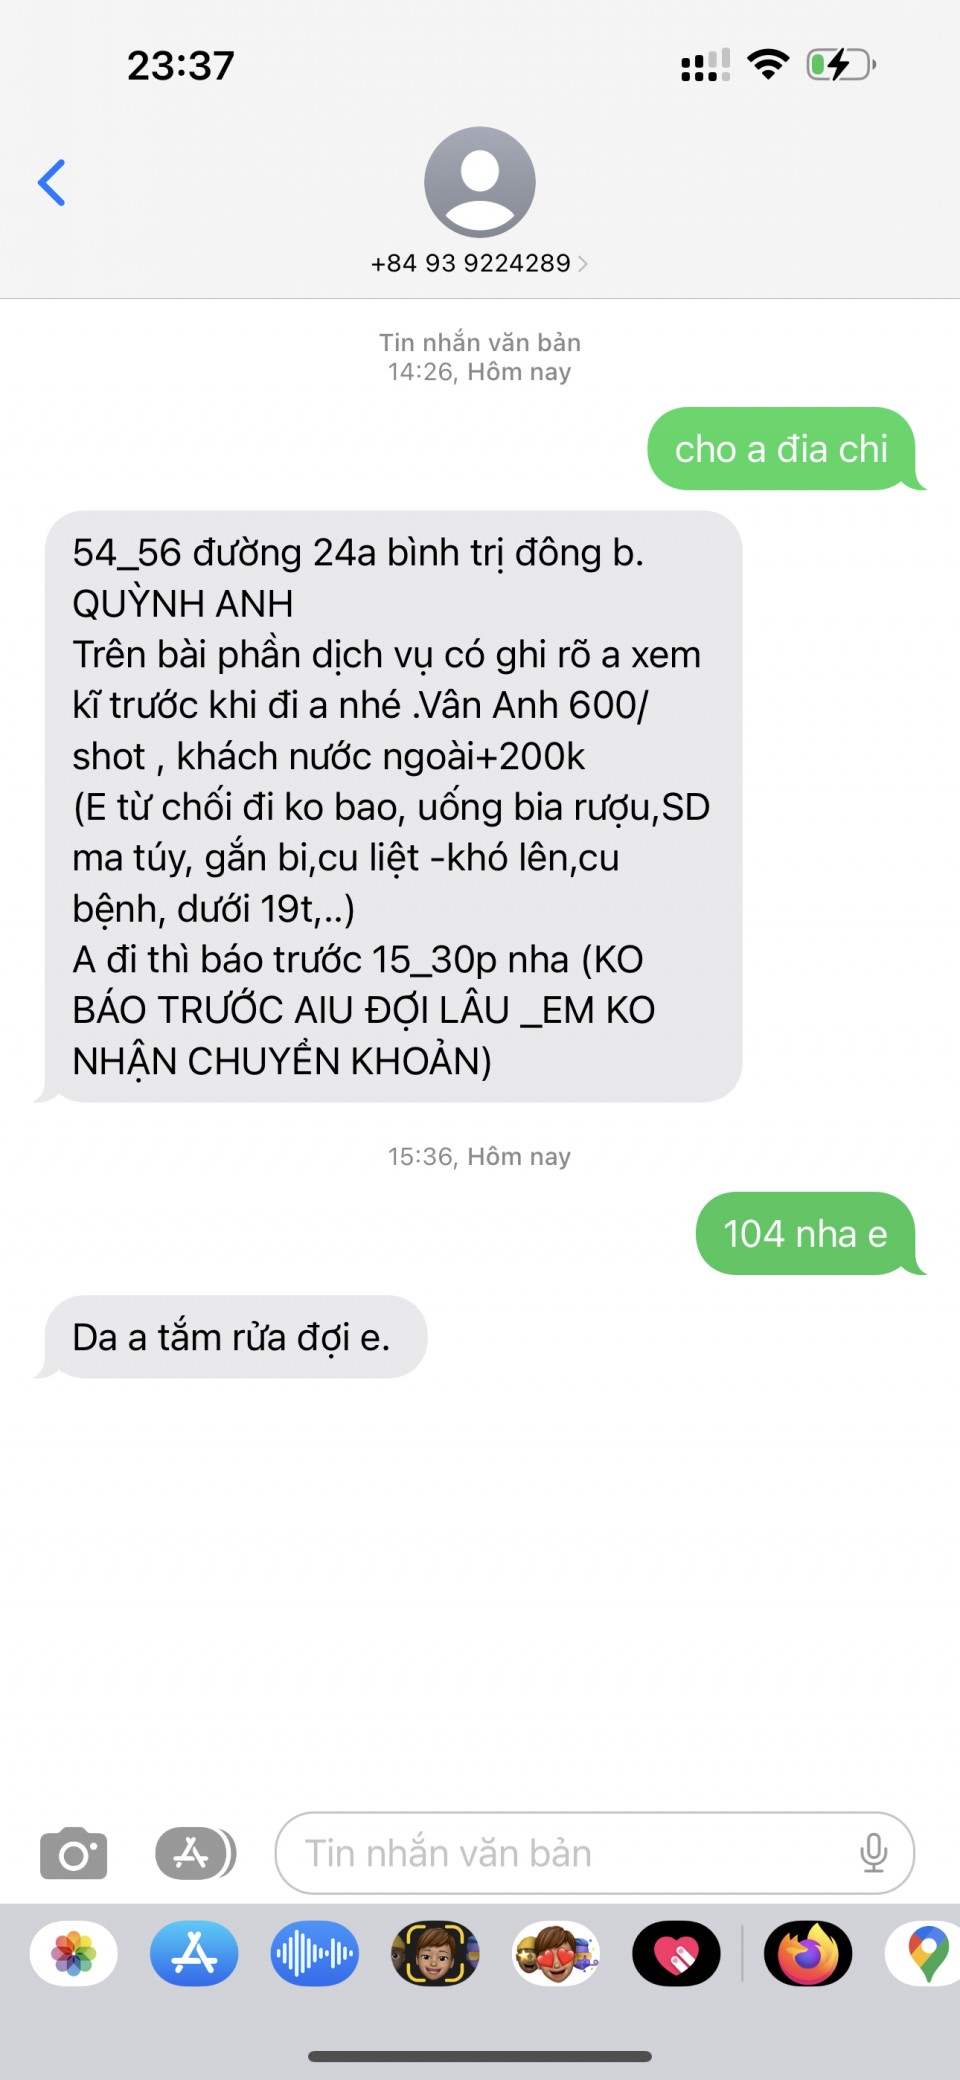The width and height of the screenshot is (960, 2080).
Task: Open the Google Maps app icon
Action: [925, 1953]
